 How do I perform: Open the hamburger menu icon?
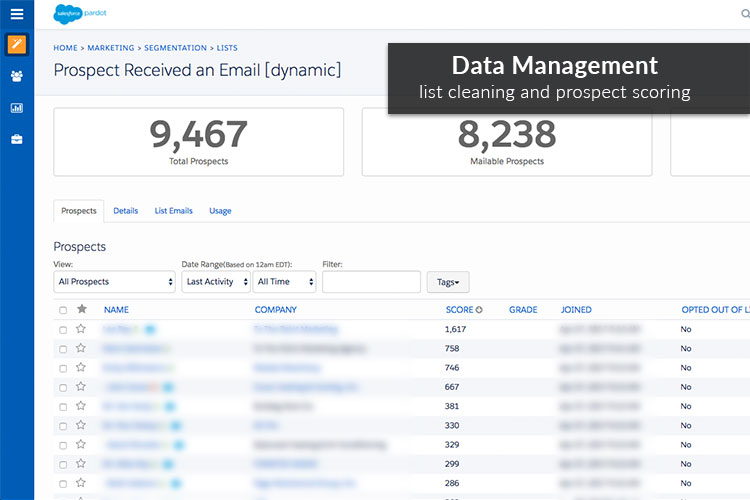(17, 14)
